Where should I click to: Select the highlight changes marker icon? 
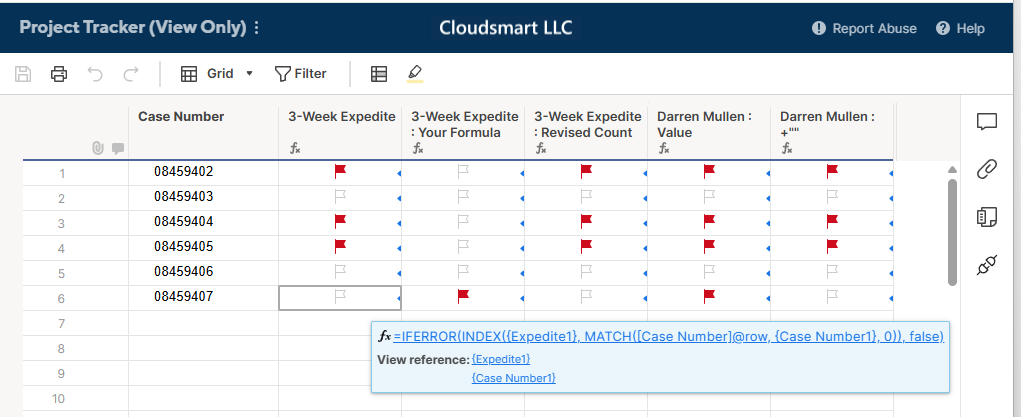tap(415, 74)
